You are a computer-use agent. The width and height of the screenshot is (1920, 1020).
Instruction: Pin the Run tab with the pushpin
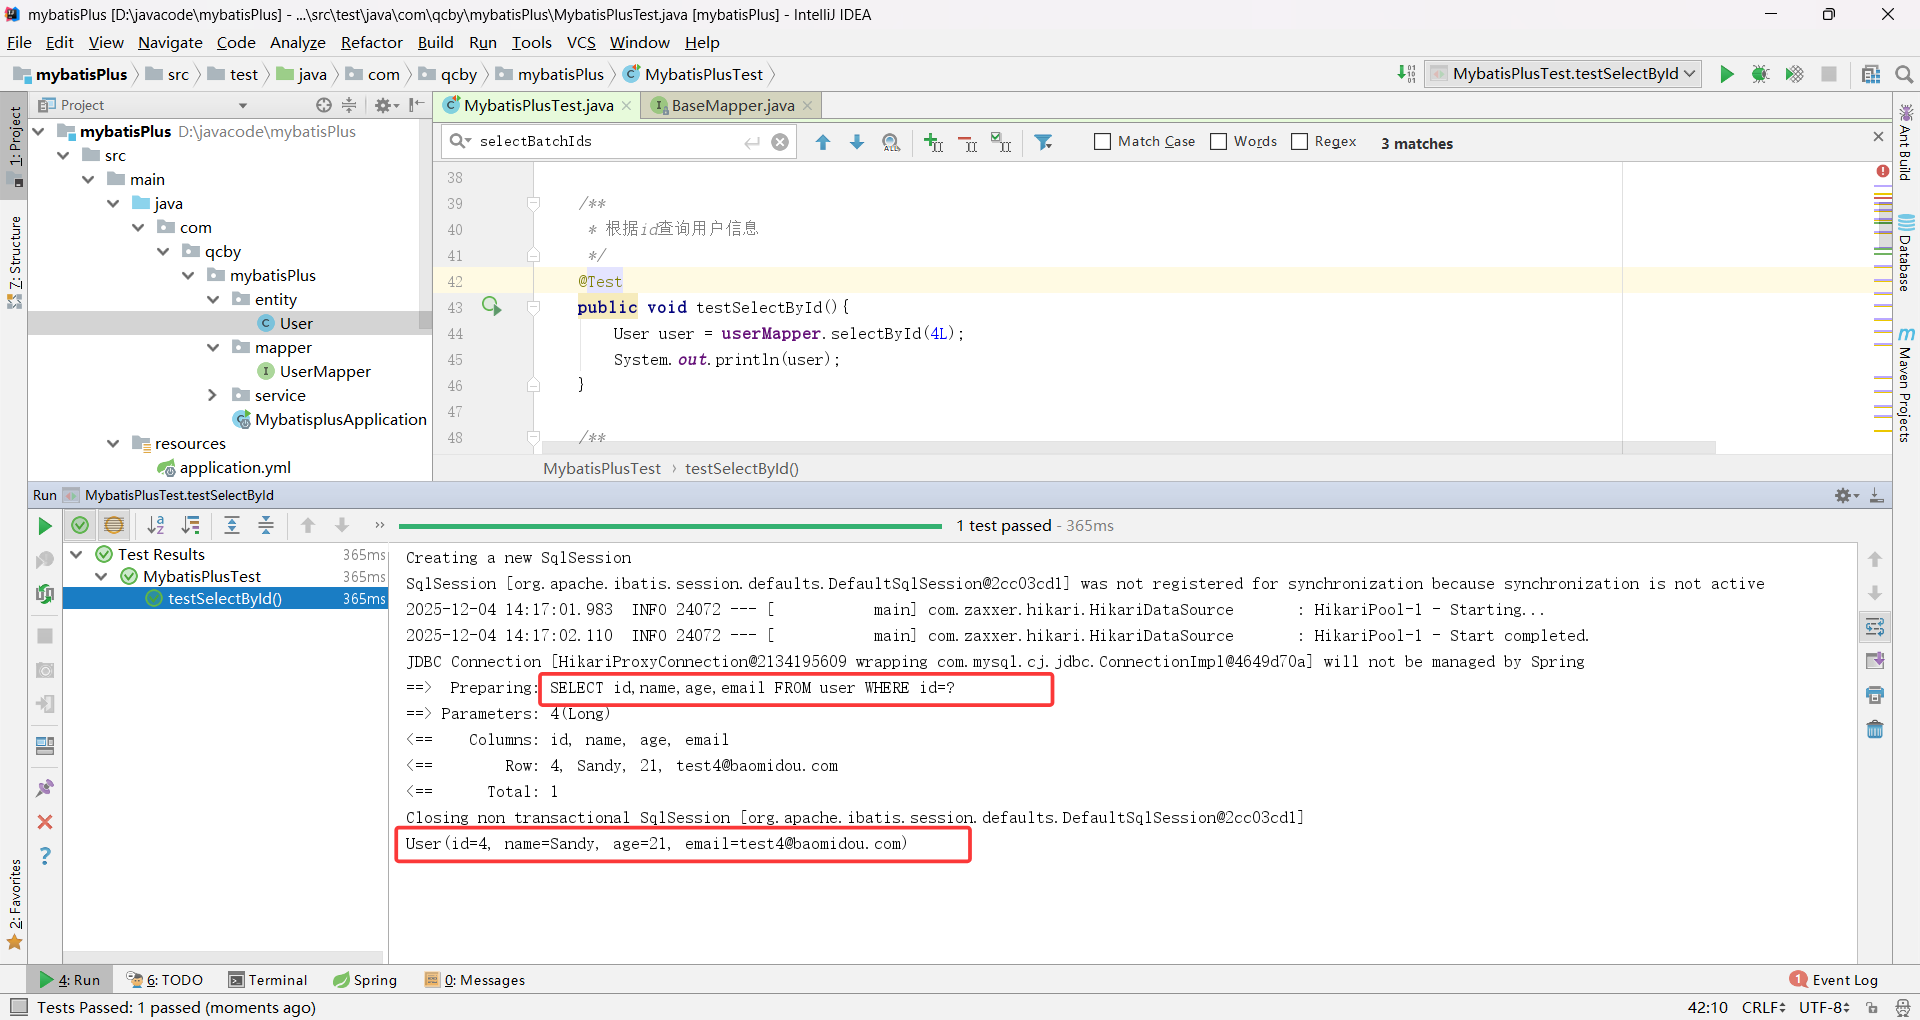click(x=44, y=788)
